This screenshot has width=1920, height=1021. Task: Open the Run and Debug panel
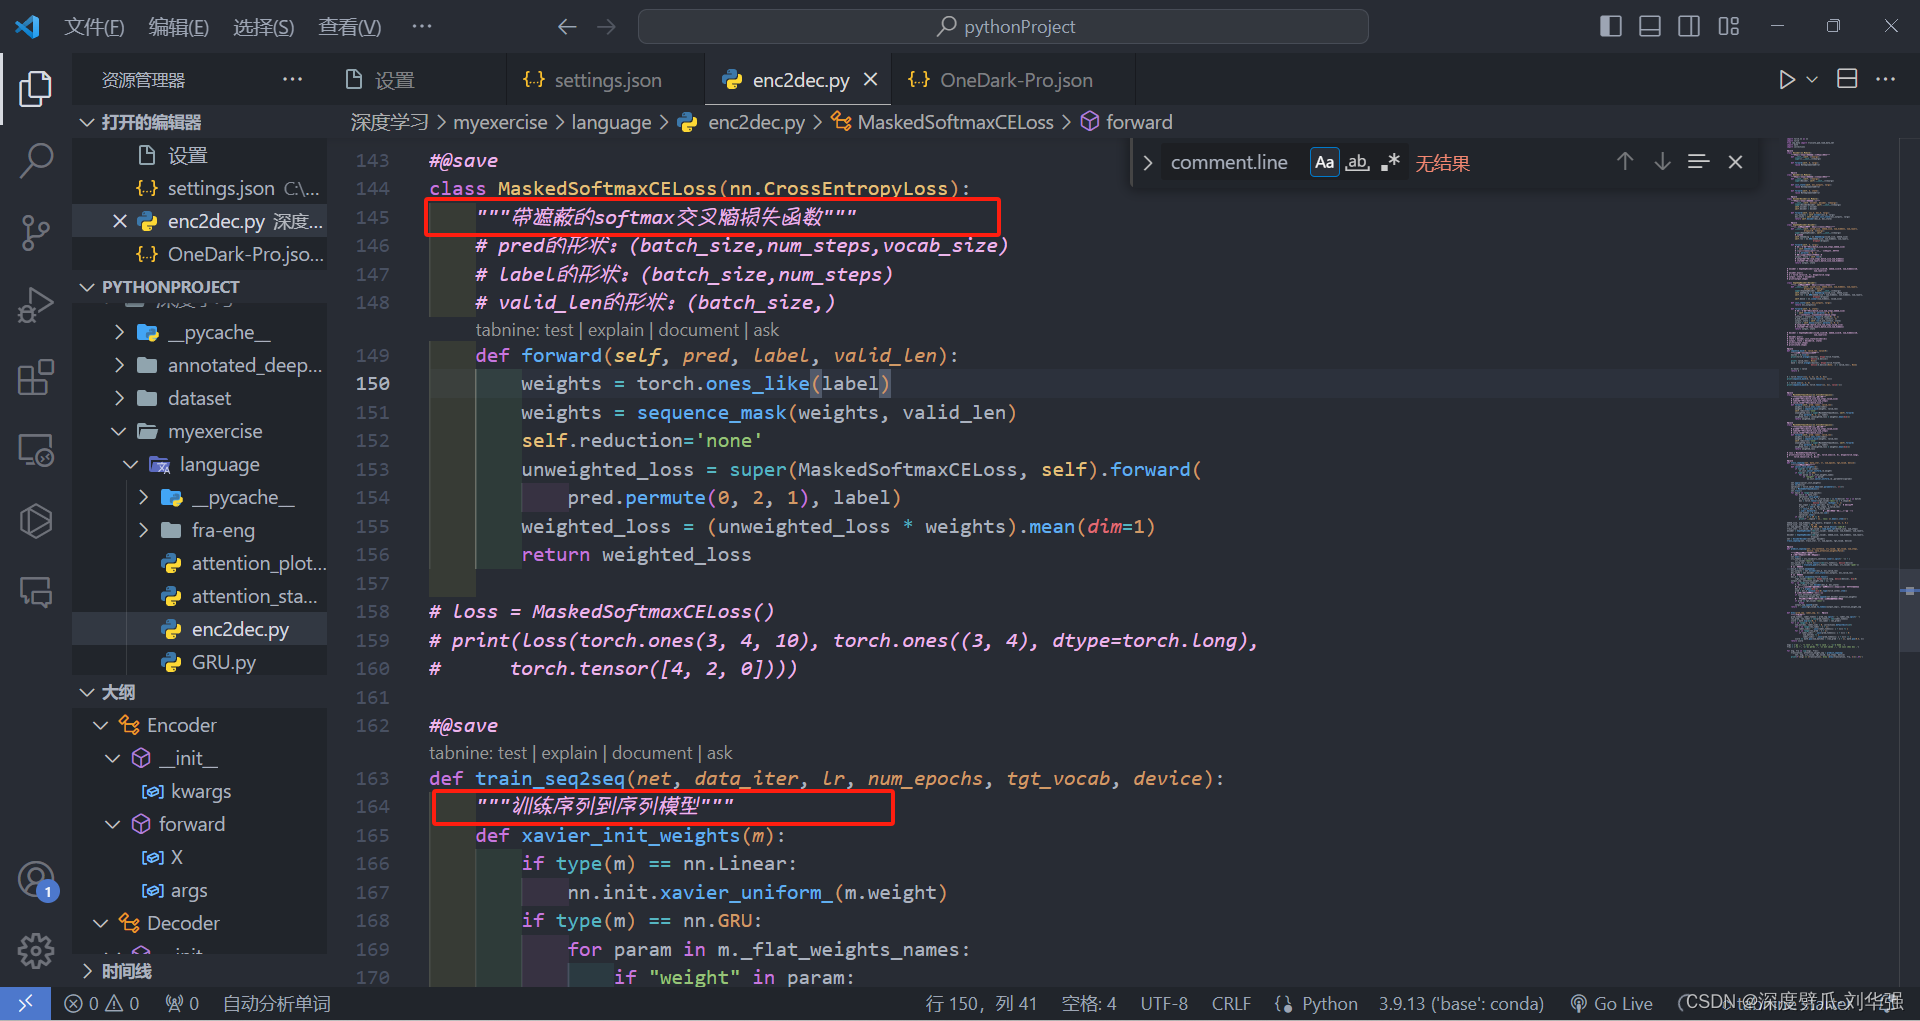[36, 304]
